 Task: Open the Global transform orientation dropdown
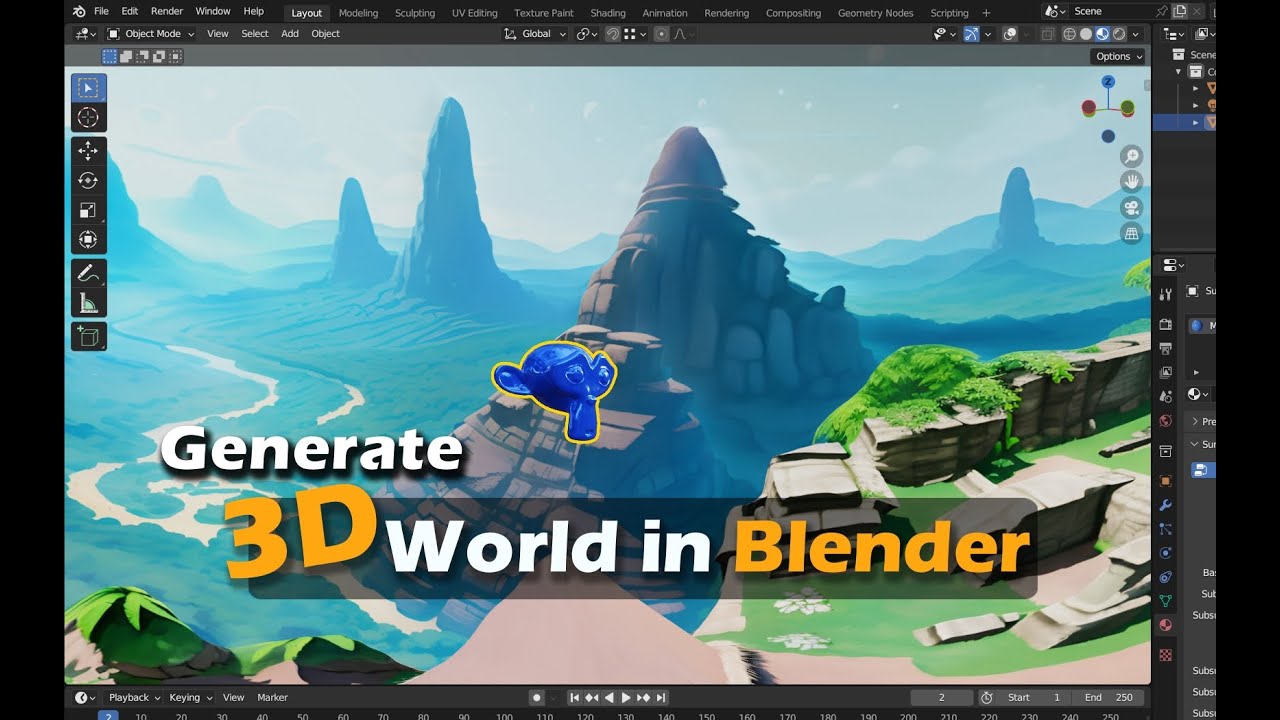point(535,33)
